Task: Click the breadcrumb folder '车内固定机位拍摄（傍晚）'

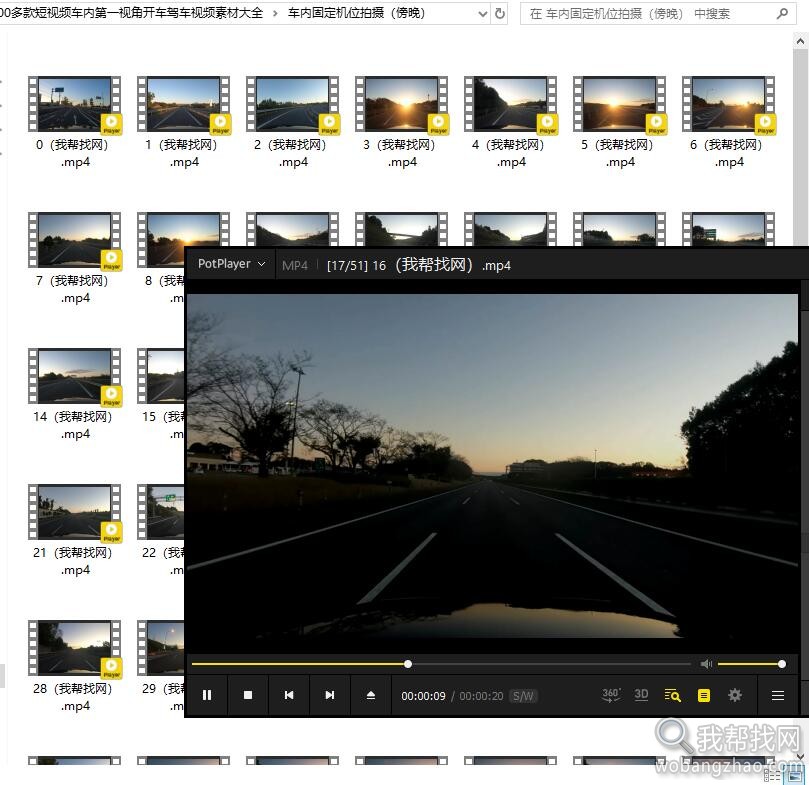Action: [x=357, y=13]
